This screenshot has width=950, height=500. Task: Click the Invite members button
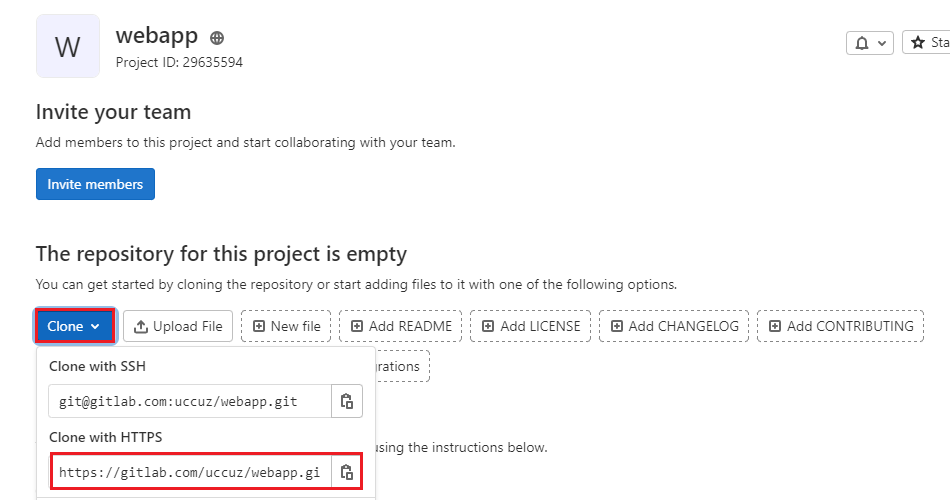coord(95,184)
